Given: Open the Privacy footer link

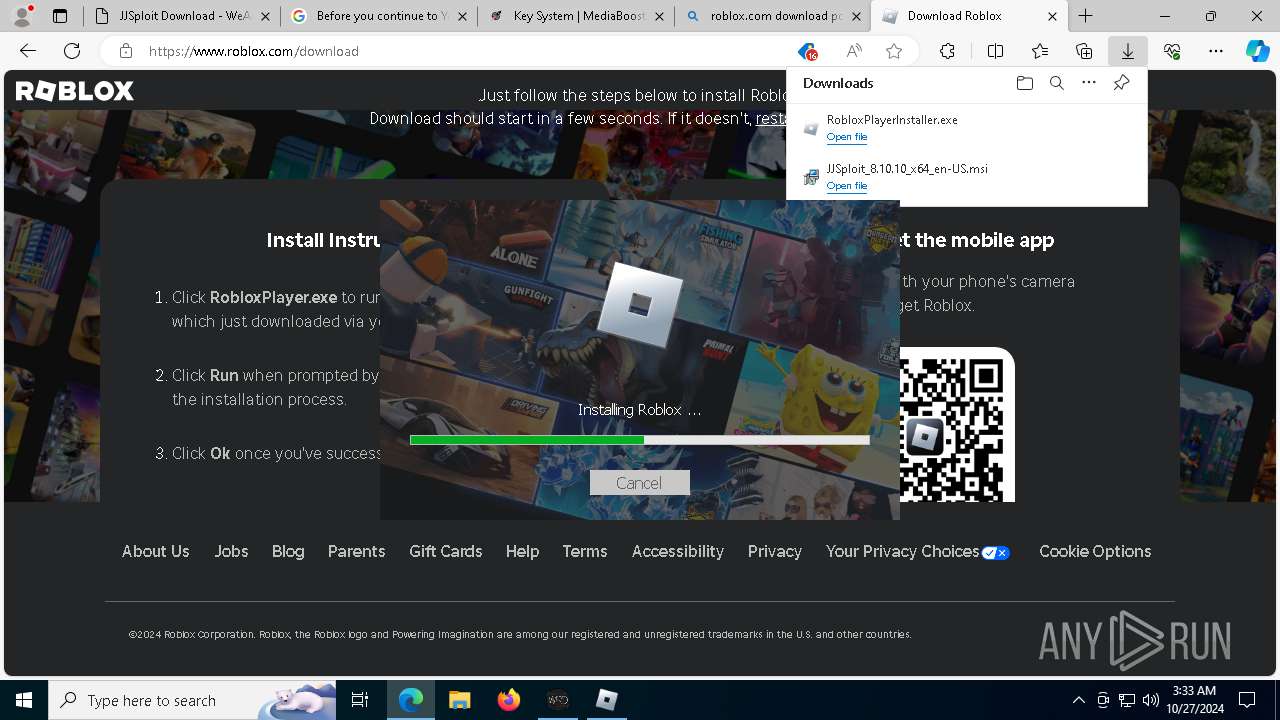Looking at the screenshot, I should (775, 551).
